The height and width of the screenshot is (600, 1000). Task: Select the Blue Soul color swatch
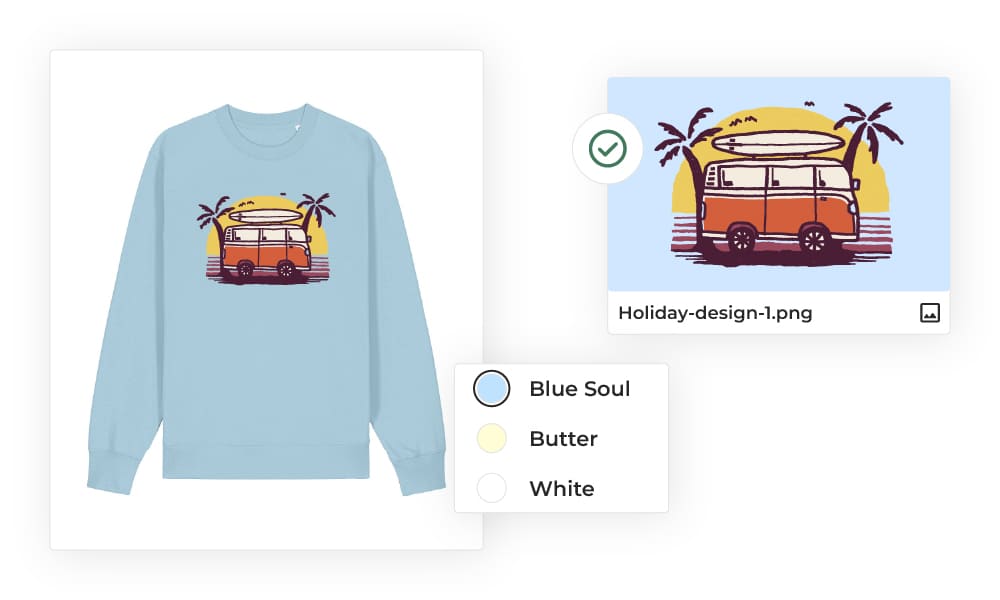pos(492,388)
